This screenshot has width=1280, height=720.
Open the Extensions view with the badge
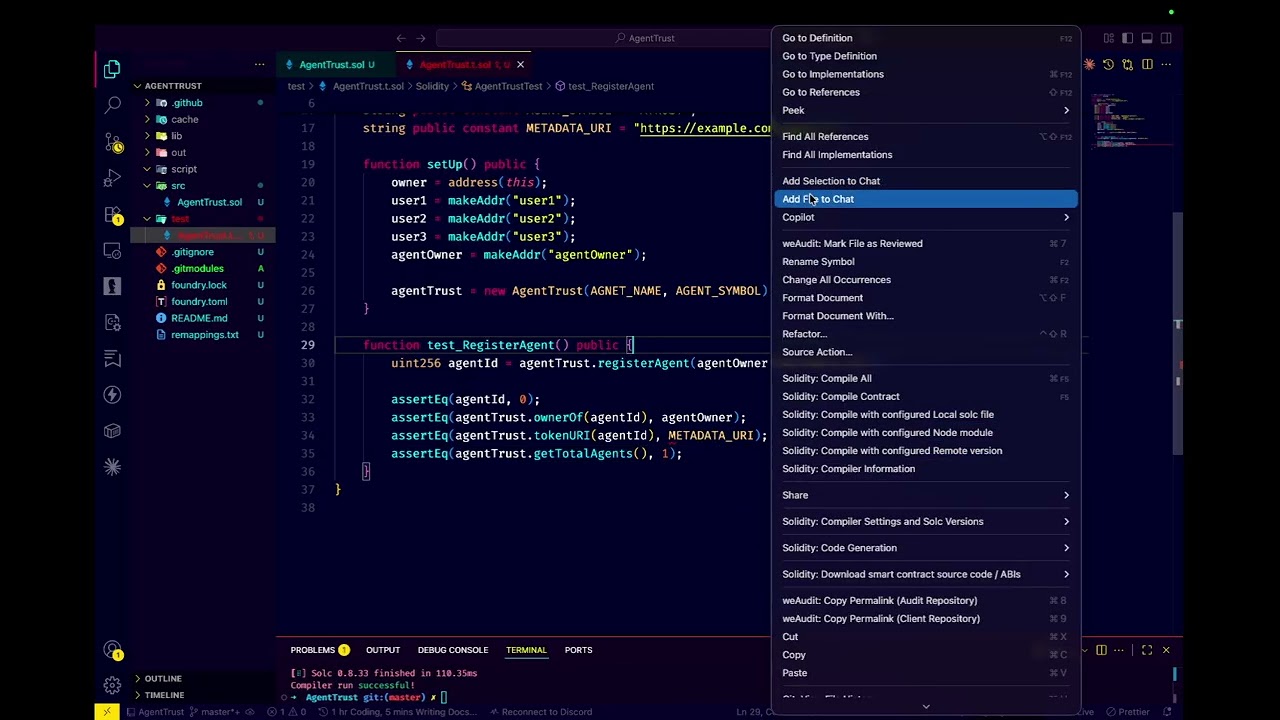coord(112,215)
